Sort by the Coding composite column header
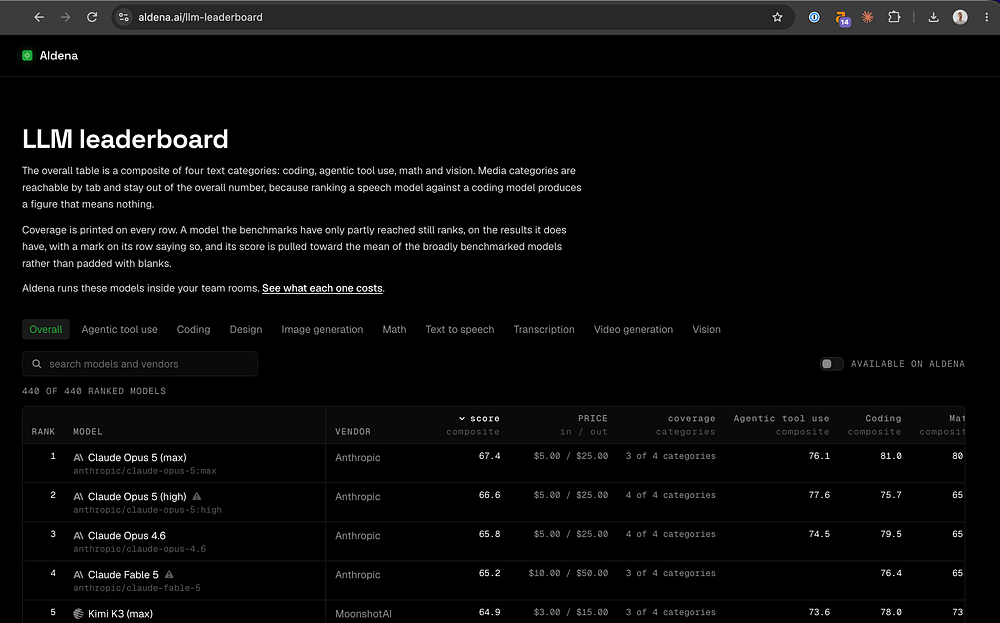 874,425
